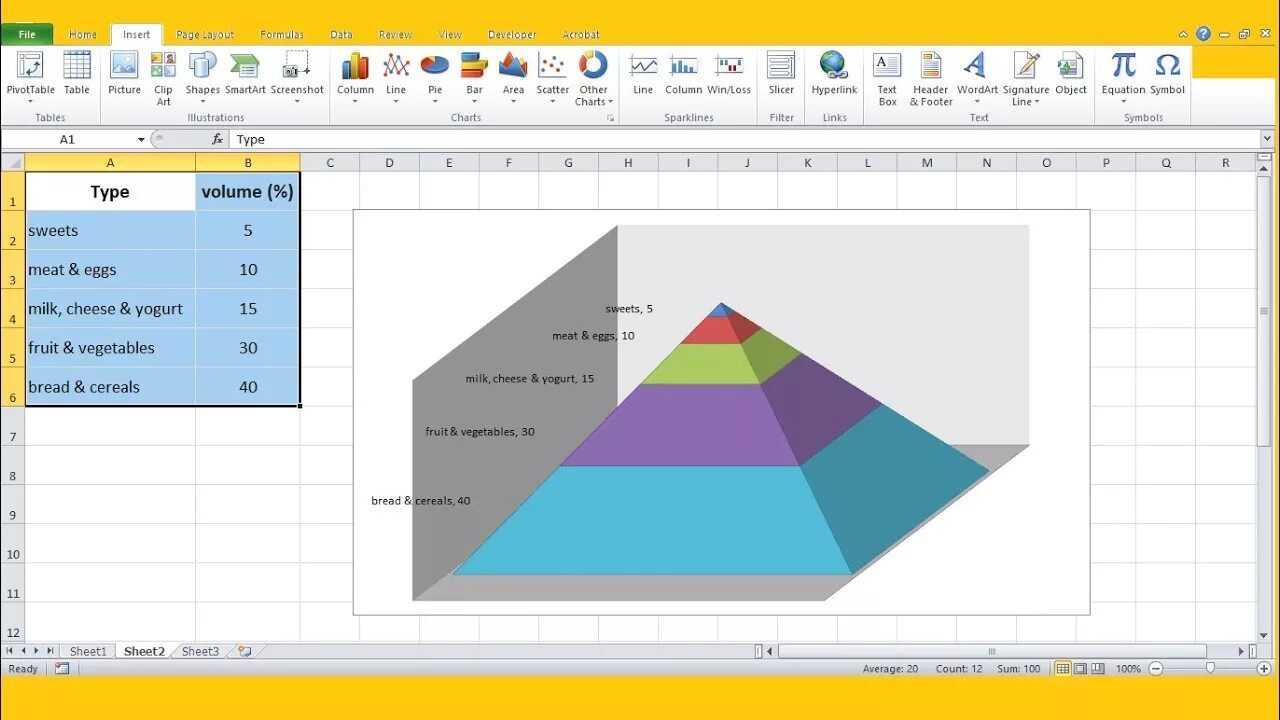The height and width of the screenshot is (720, 1280).
Task: Switch to Page Break Preview in status bar
Action: [1098, 668]
